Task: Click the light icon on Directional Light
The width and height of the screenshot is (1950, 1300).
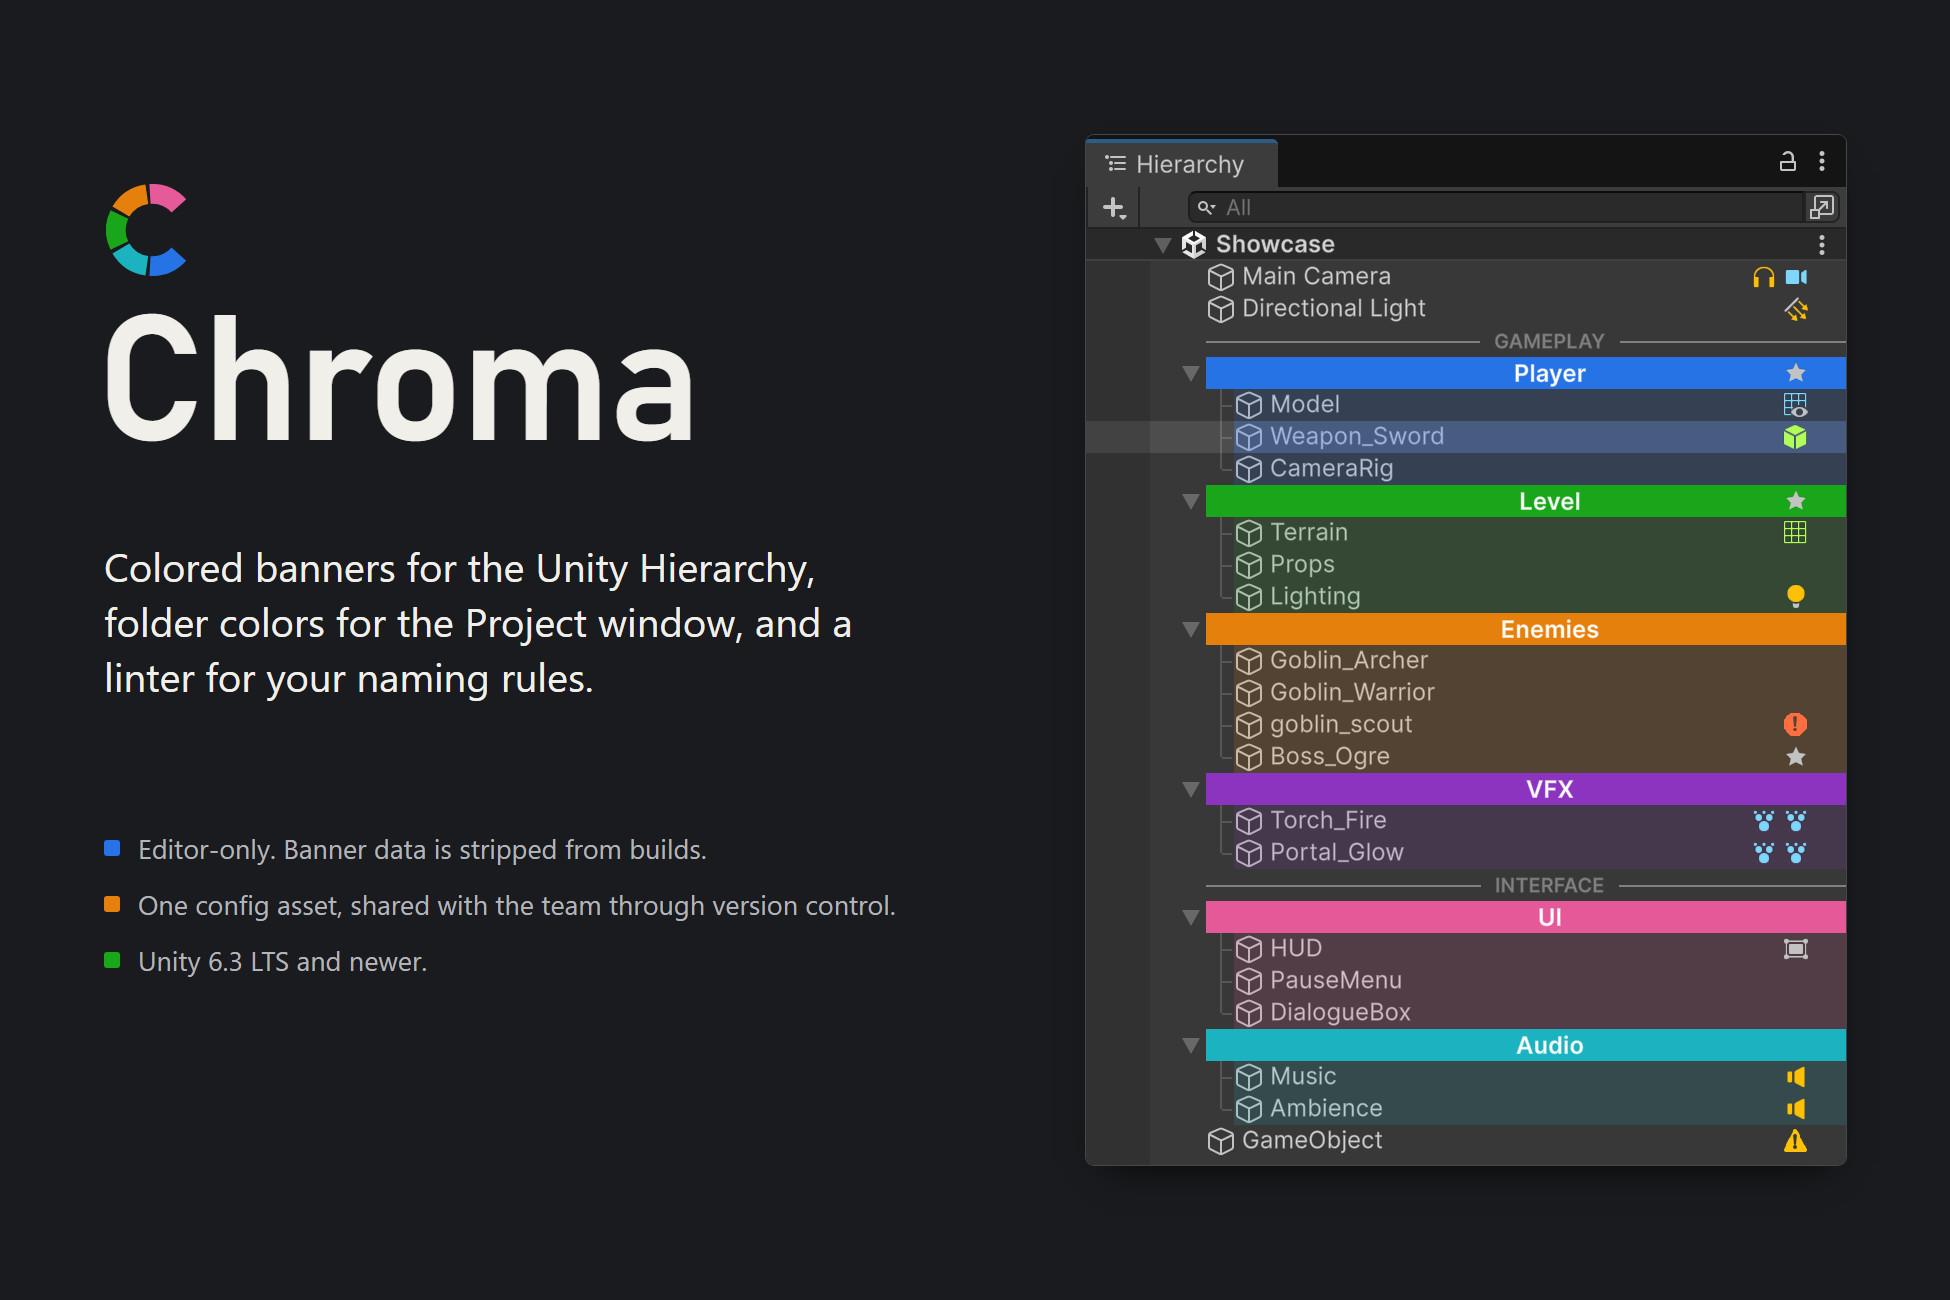Action: click(x=1796, y=309)
